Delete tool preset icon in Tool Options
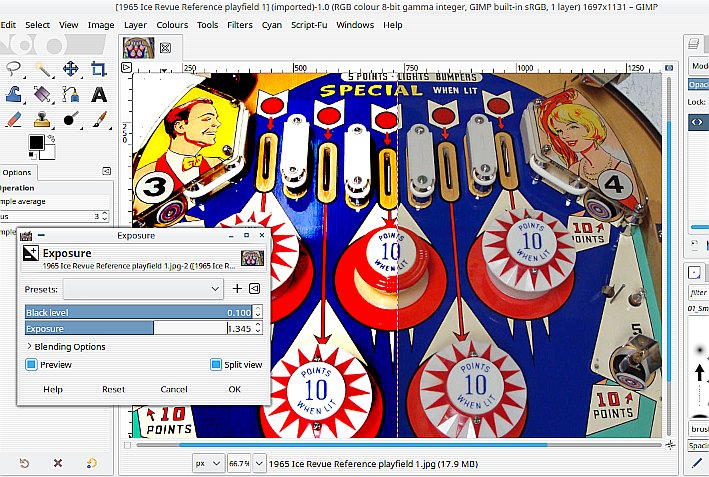709x477 pixels. pyautogui.click(x=57, y=463)
